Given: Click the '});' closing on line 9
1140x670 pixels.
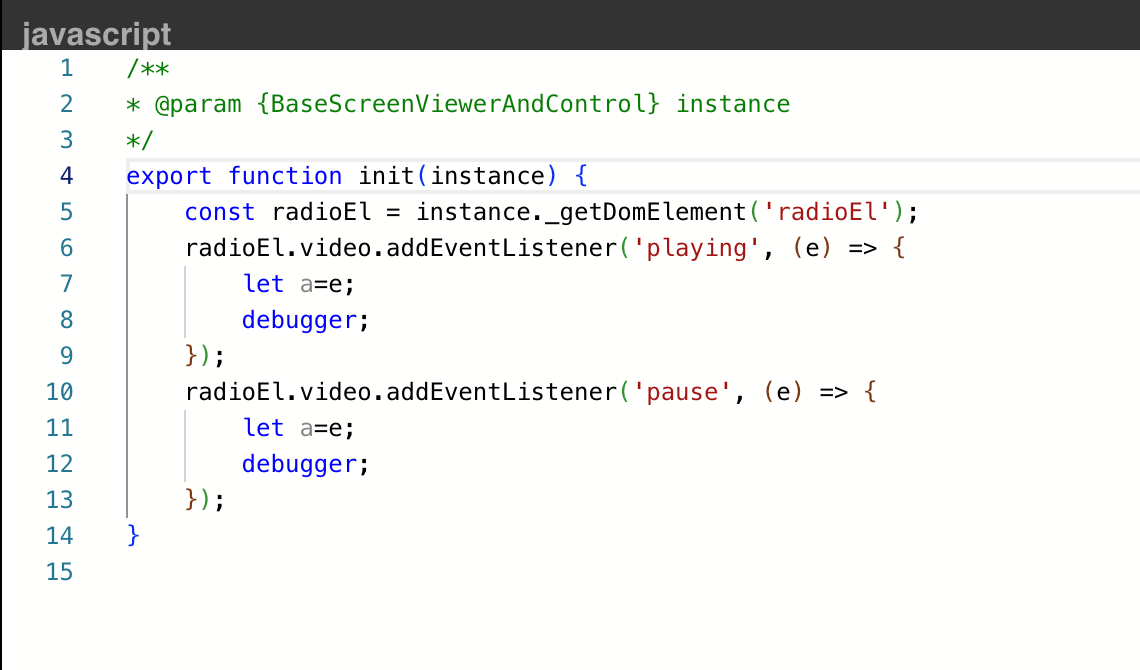Looking at the screenshot, I should click(204, 355).
